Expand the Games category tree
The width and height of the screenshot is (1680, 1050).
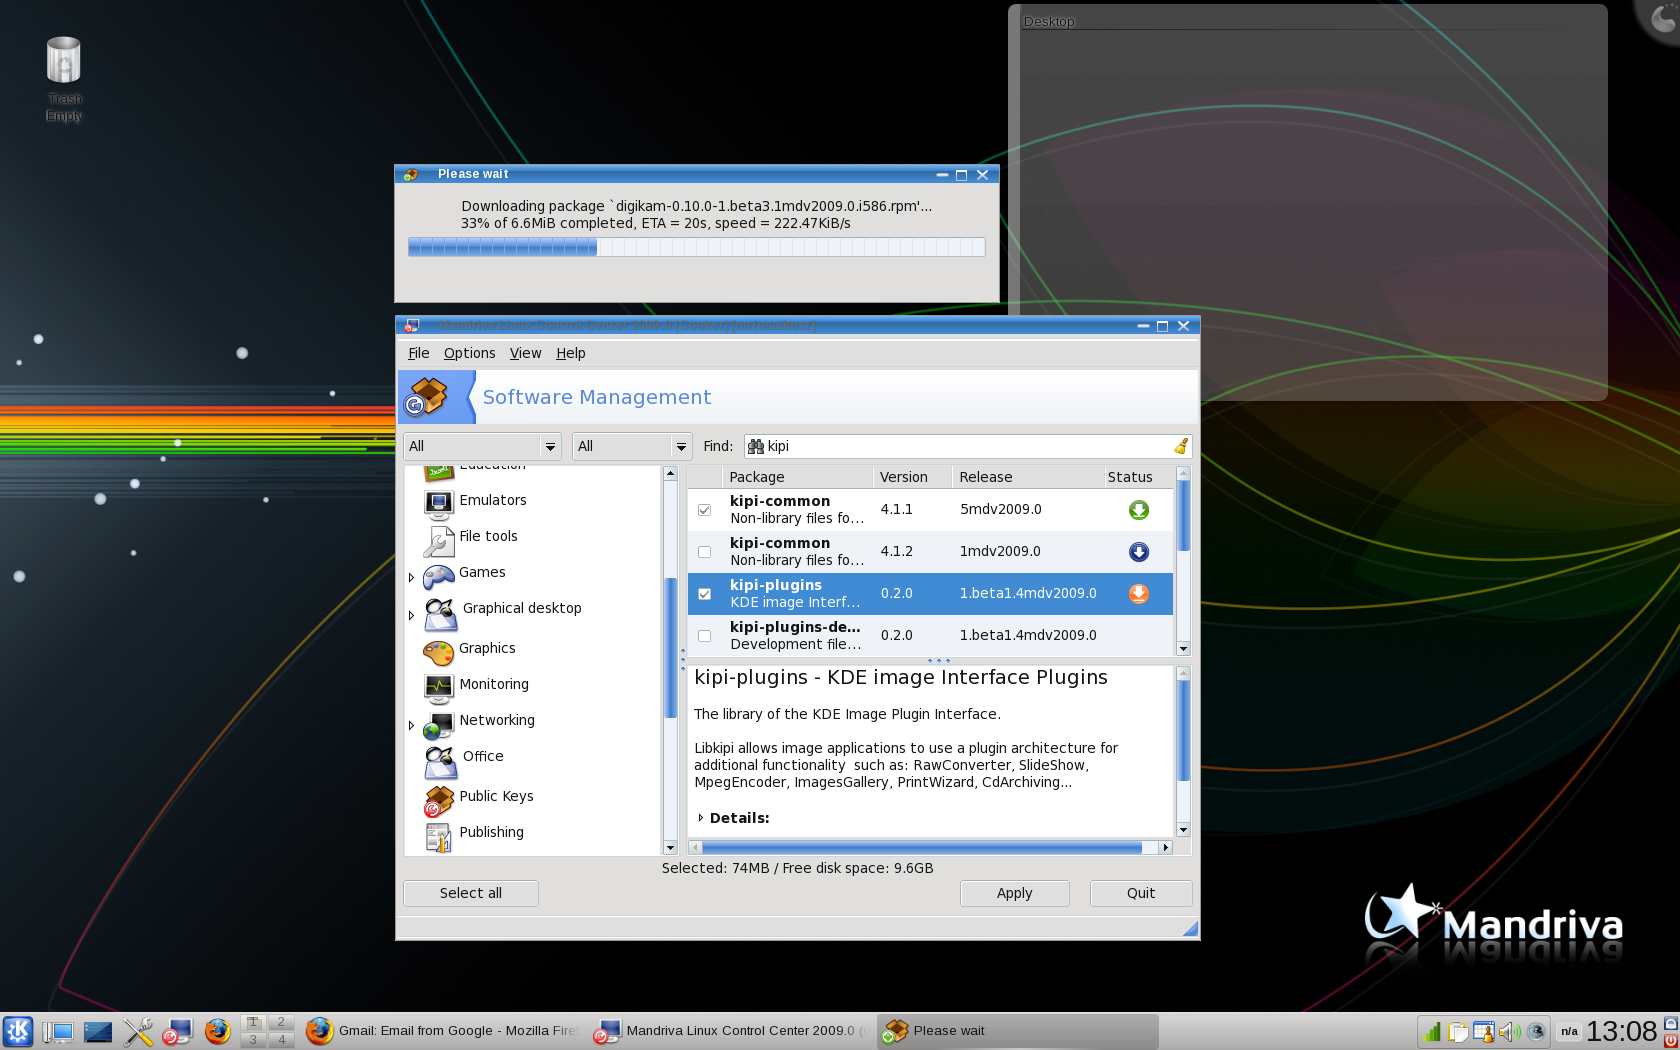pyautogui.click(x=411, y=577)
